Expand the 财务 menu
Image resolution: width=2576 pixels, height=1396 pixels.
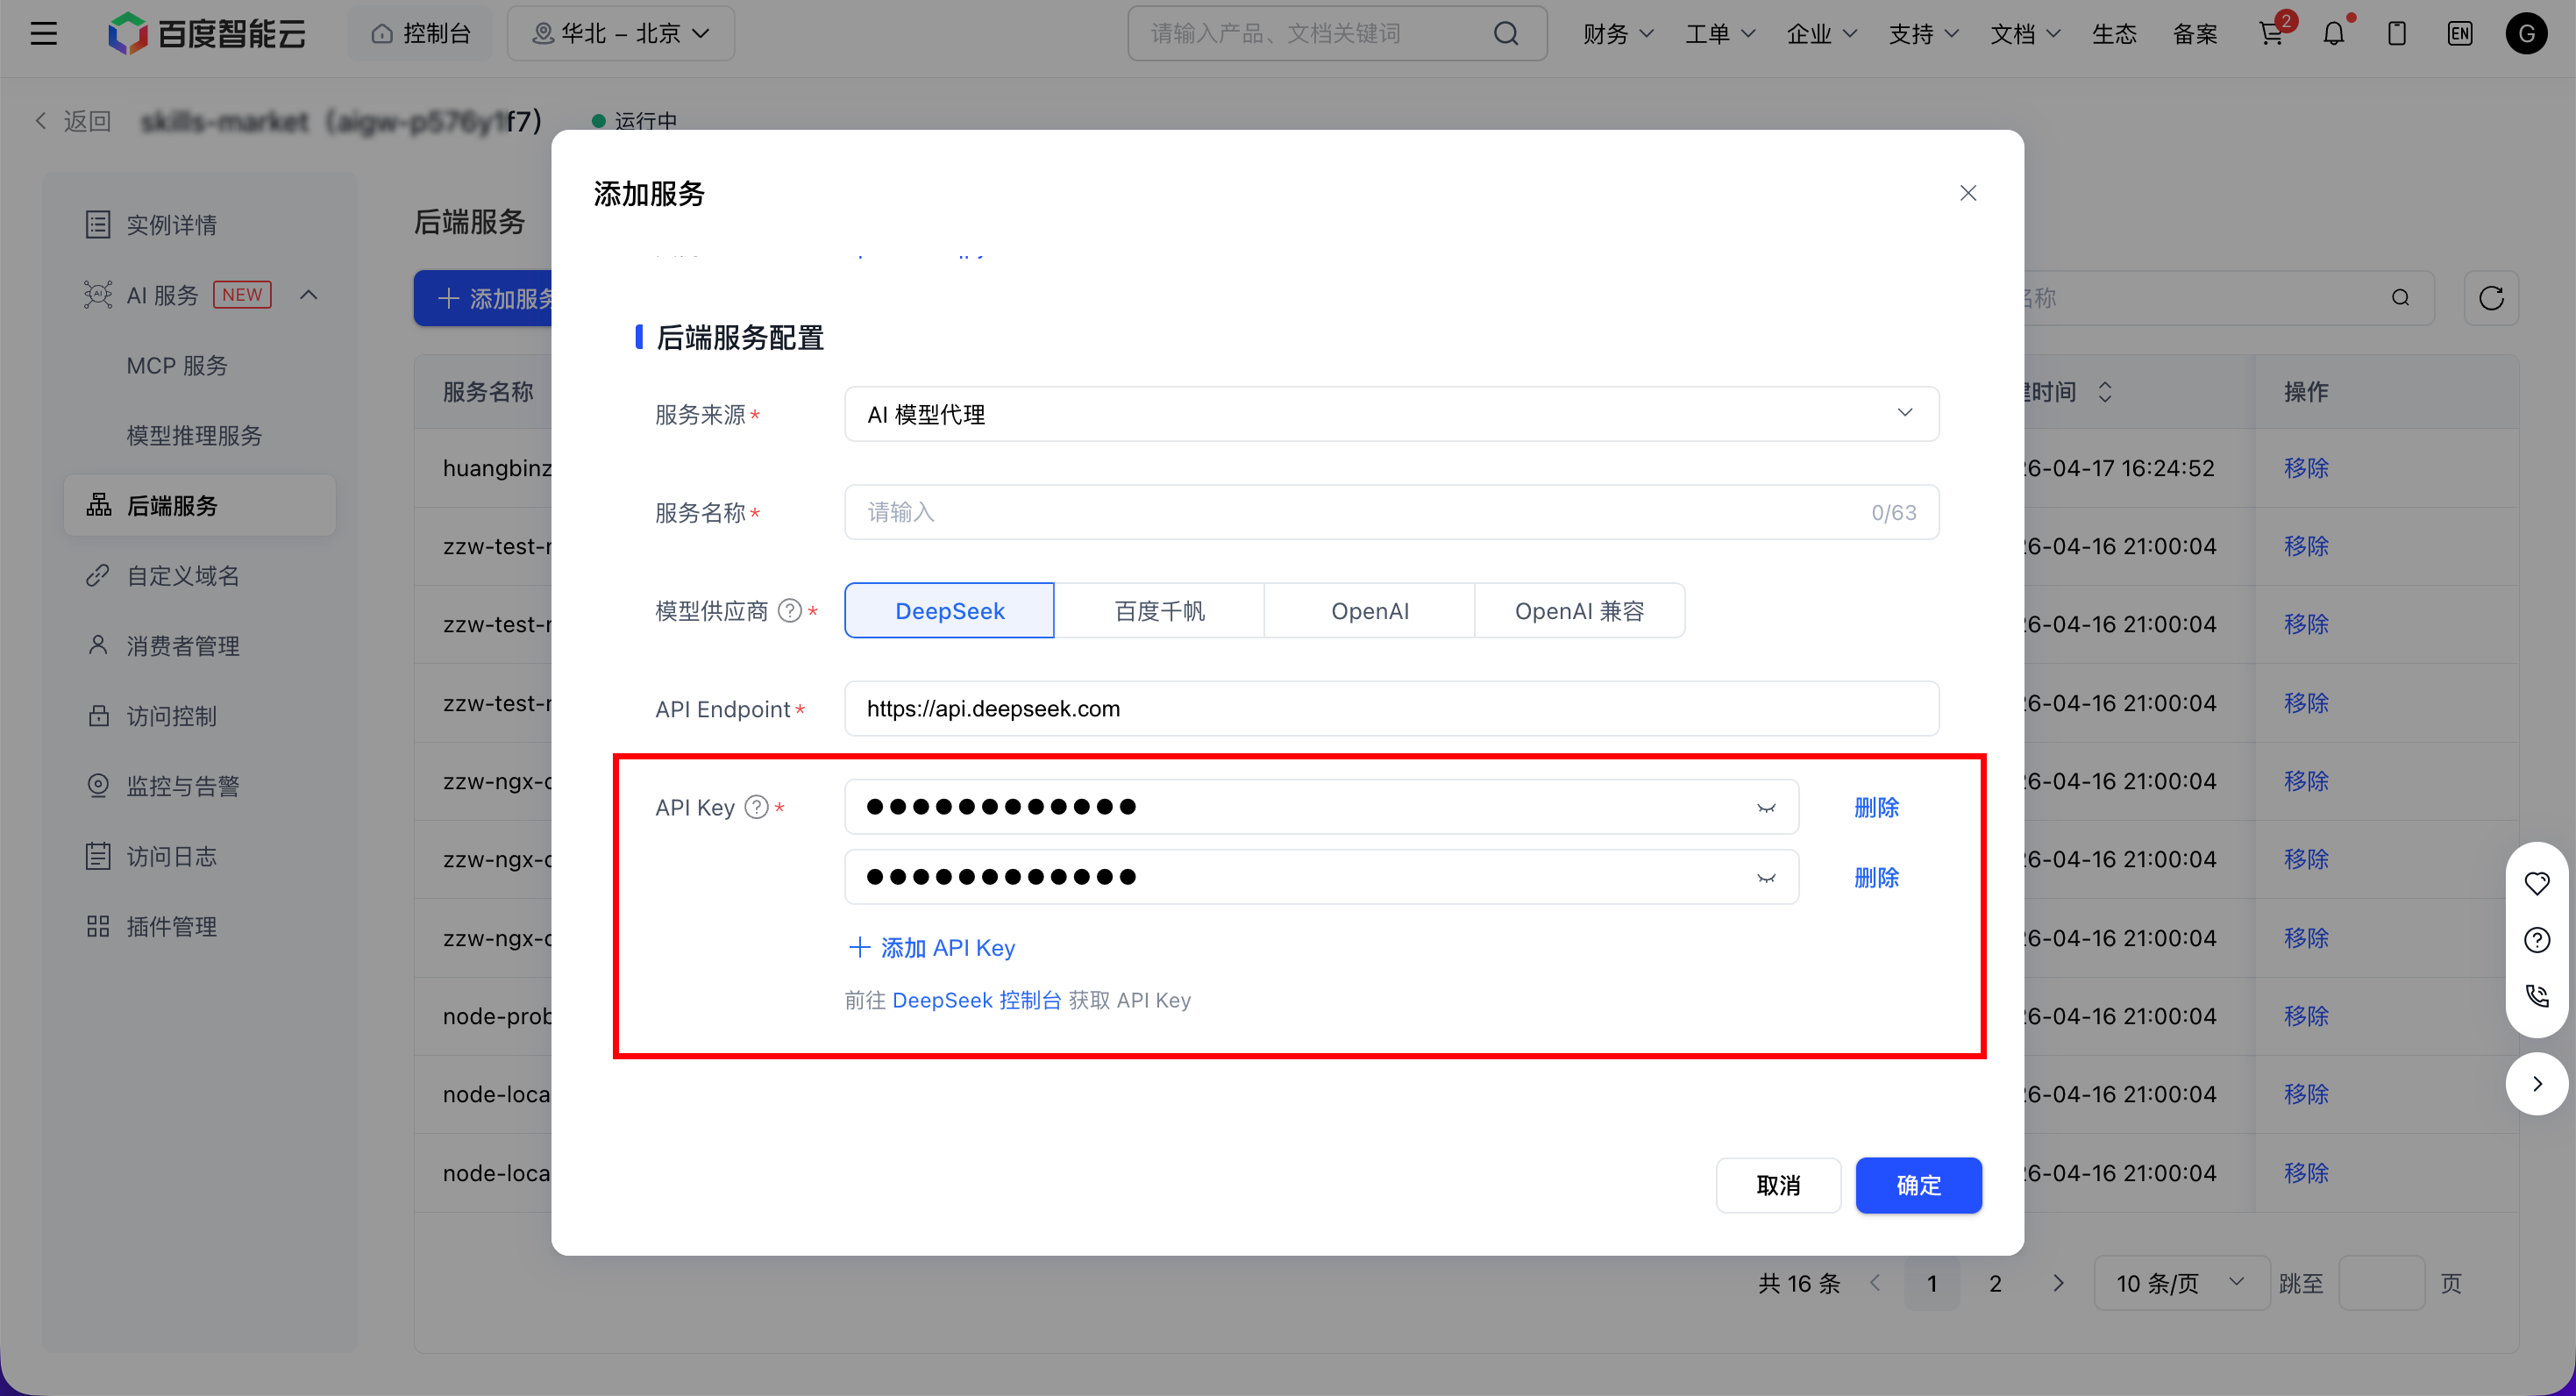tap(1618, 34)
